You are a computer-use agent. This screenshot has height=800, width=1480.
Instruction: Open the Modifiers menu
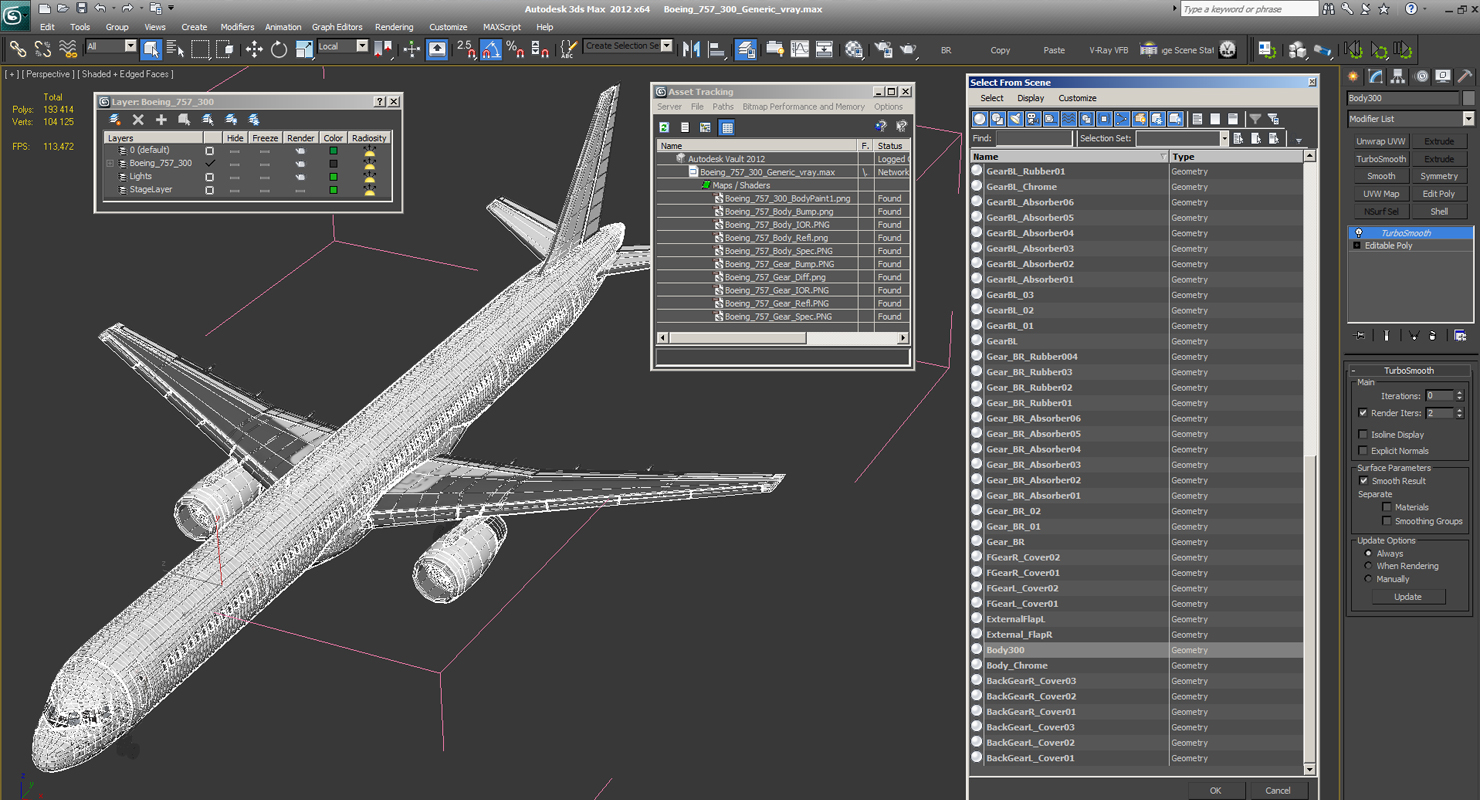click(237, 27)
